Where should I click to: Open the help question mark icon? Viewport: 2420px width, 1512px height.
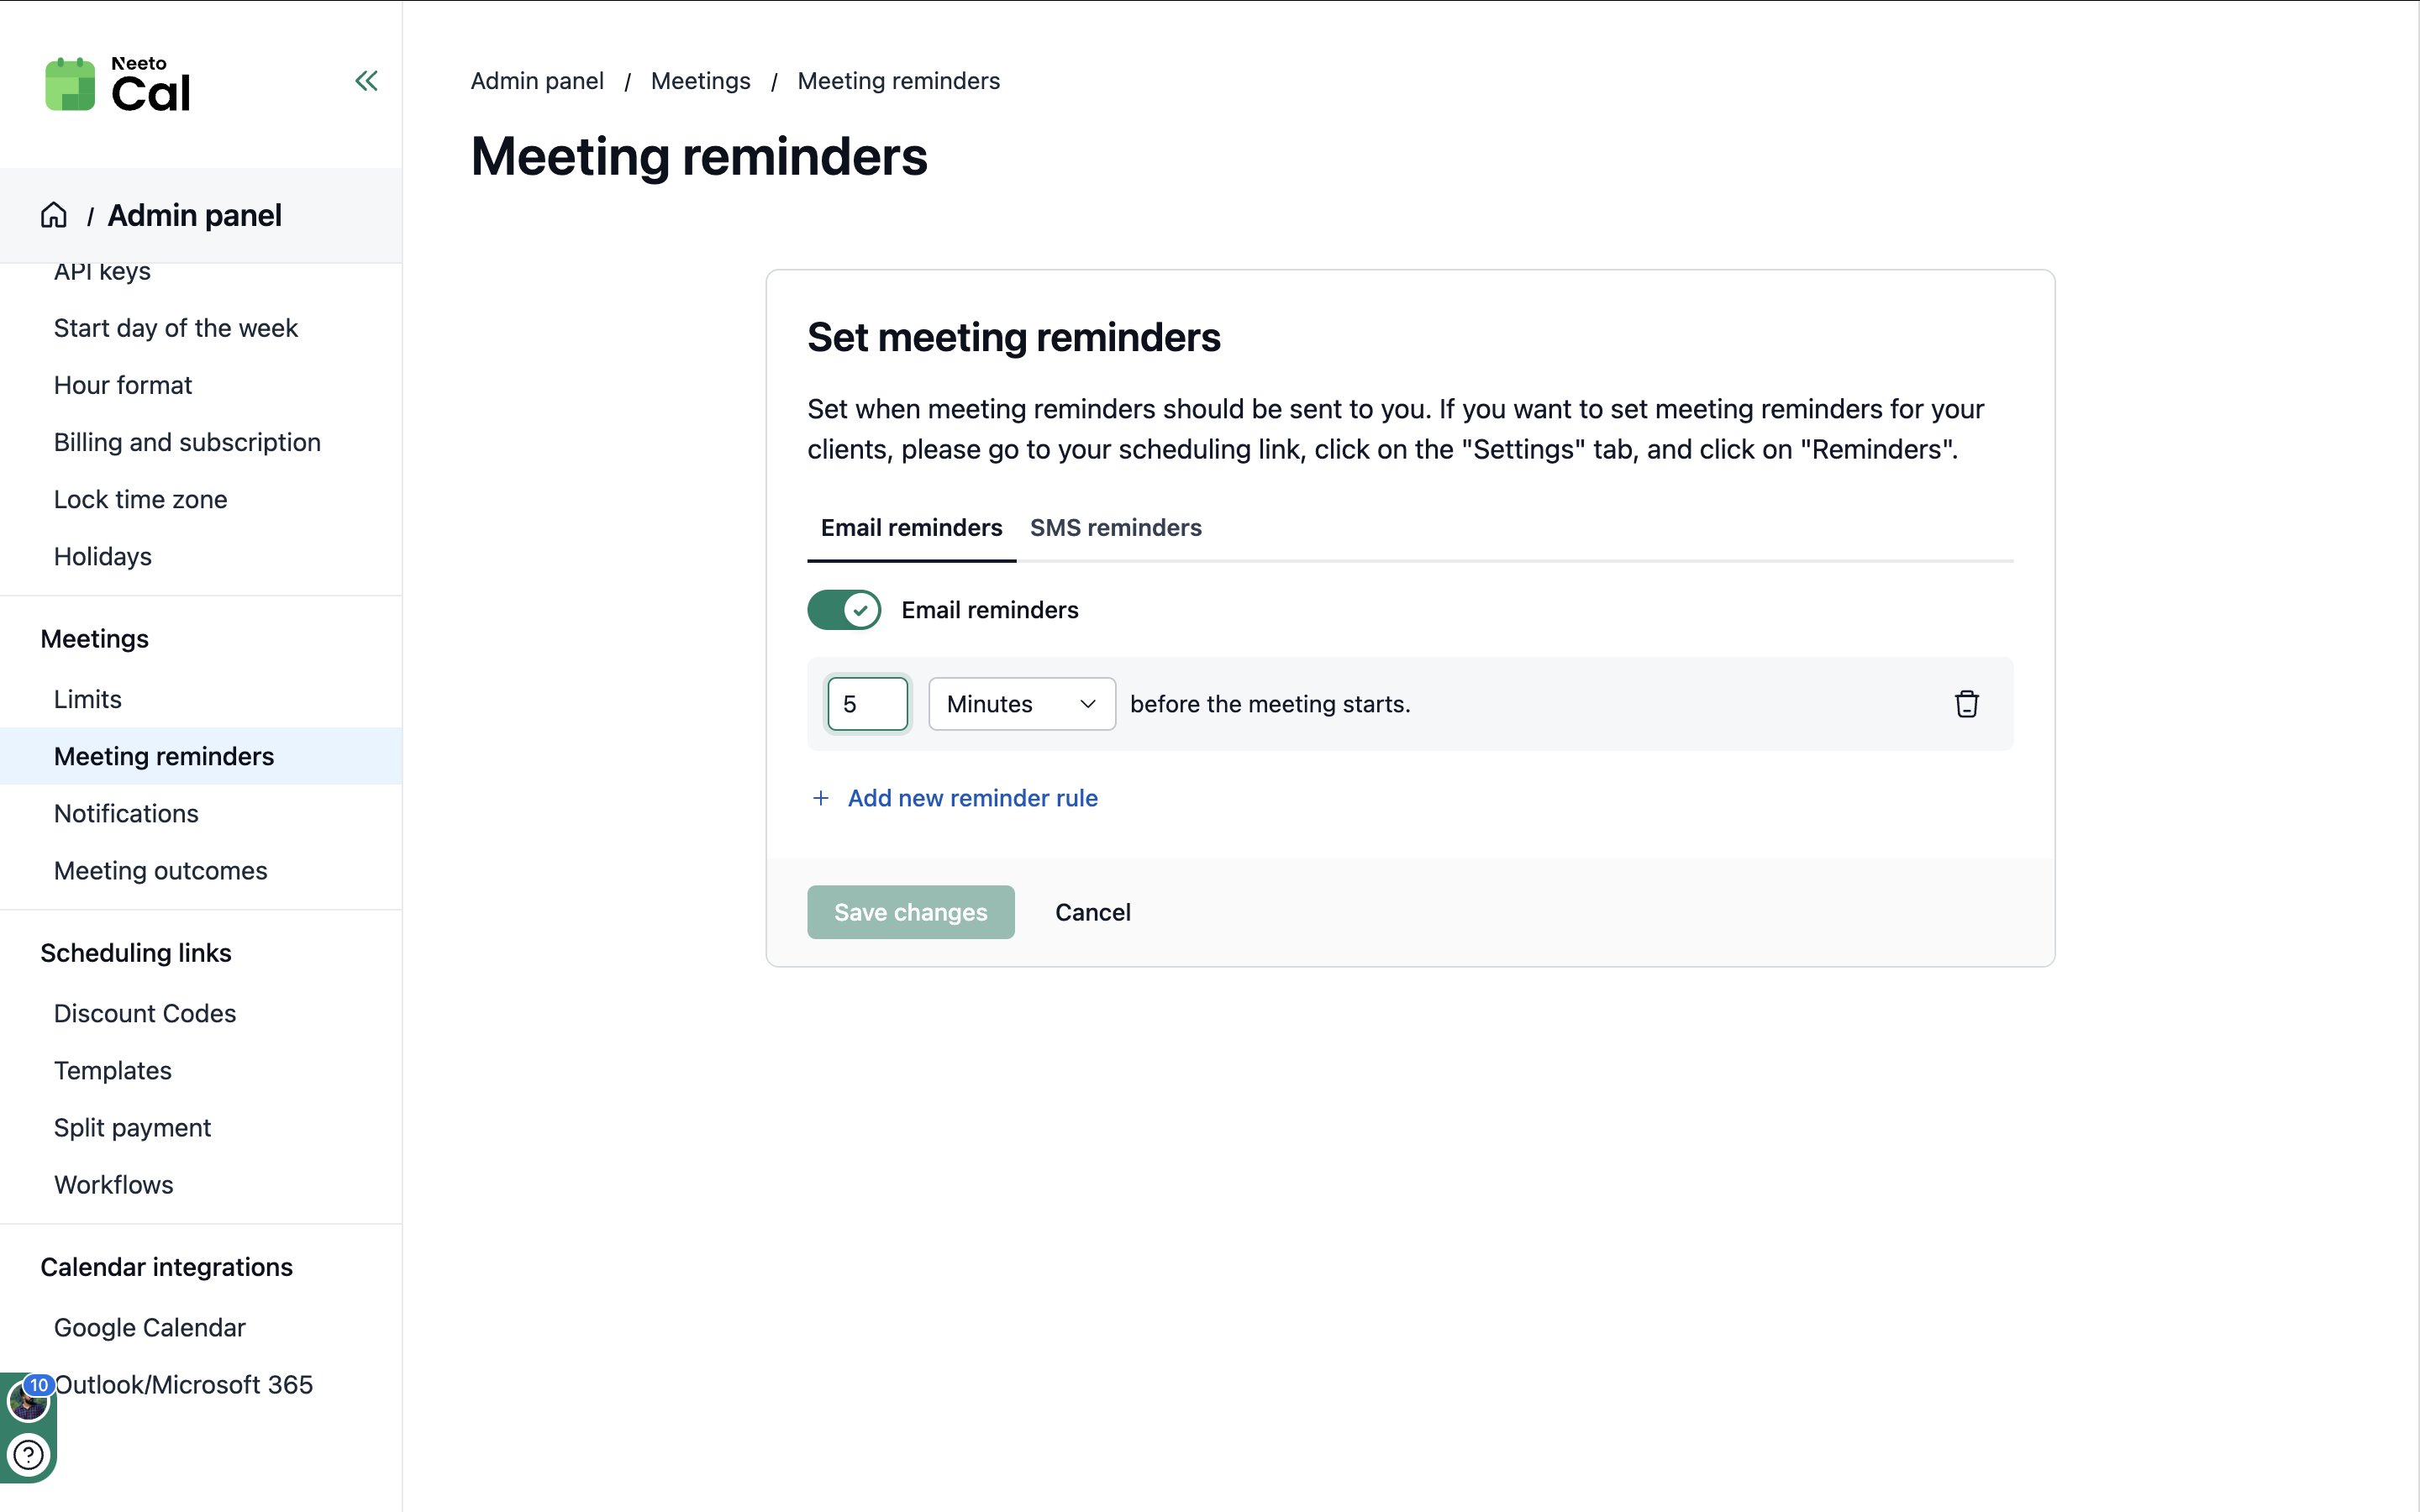pos(28,1454)
